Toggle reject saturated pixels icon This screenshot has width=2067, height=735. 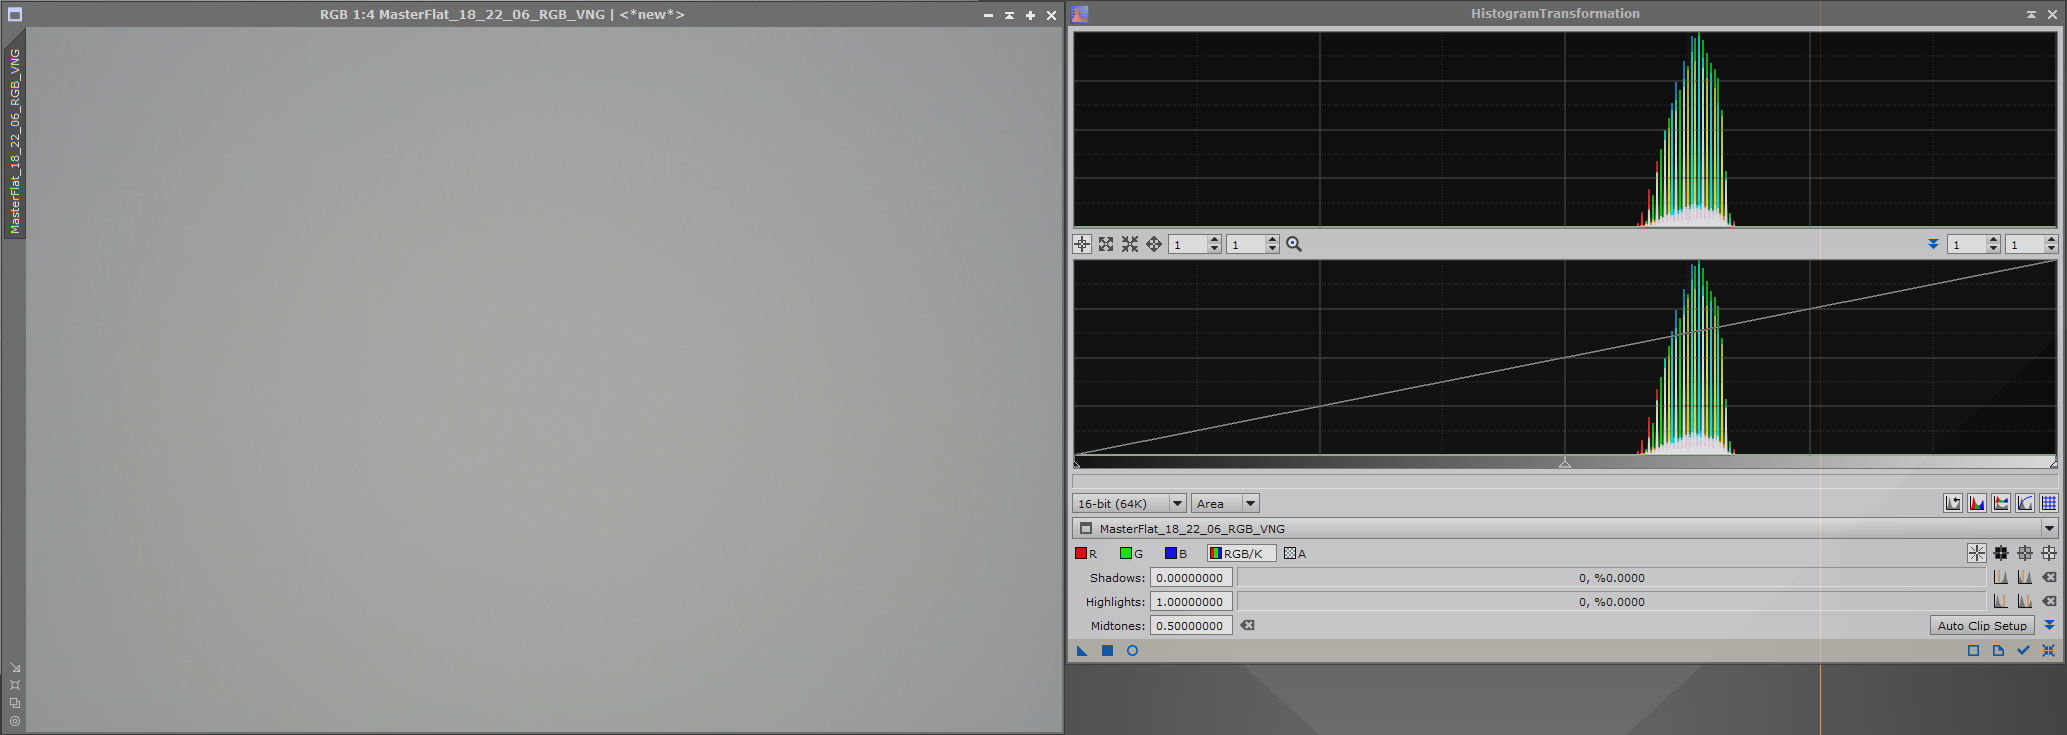coord(1953,503)
